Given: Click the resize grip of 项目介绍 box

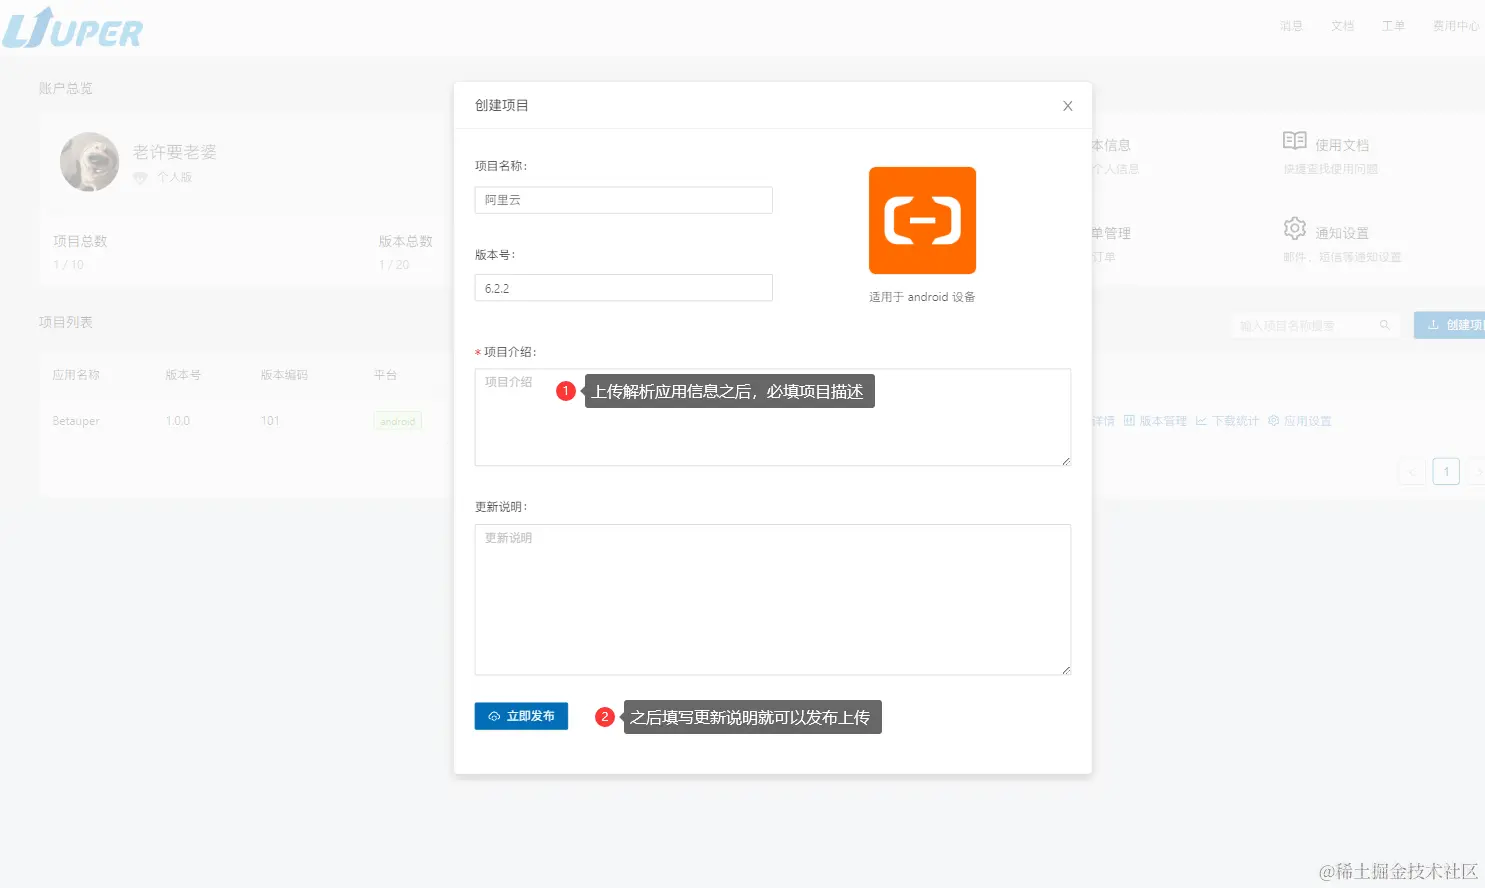Looking at the screenshot, I should pyautogui.click(x=1065, y=461).
